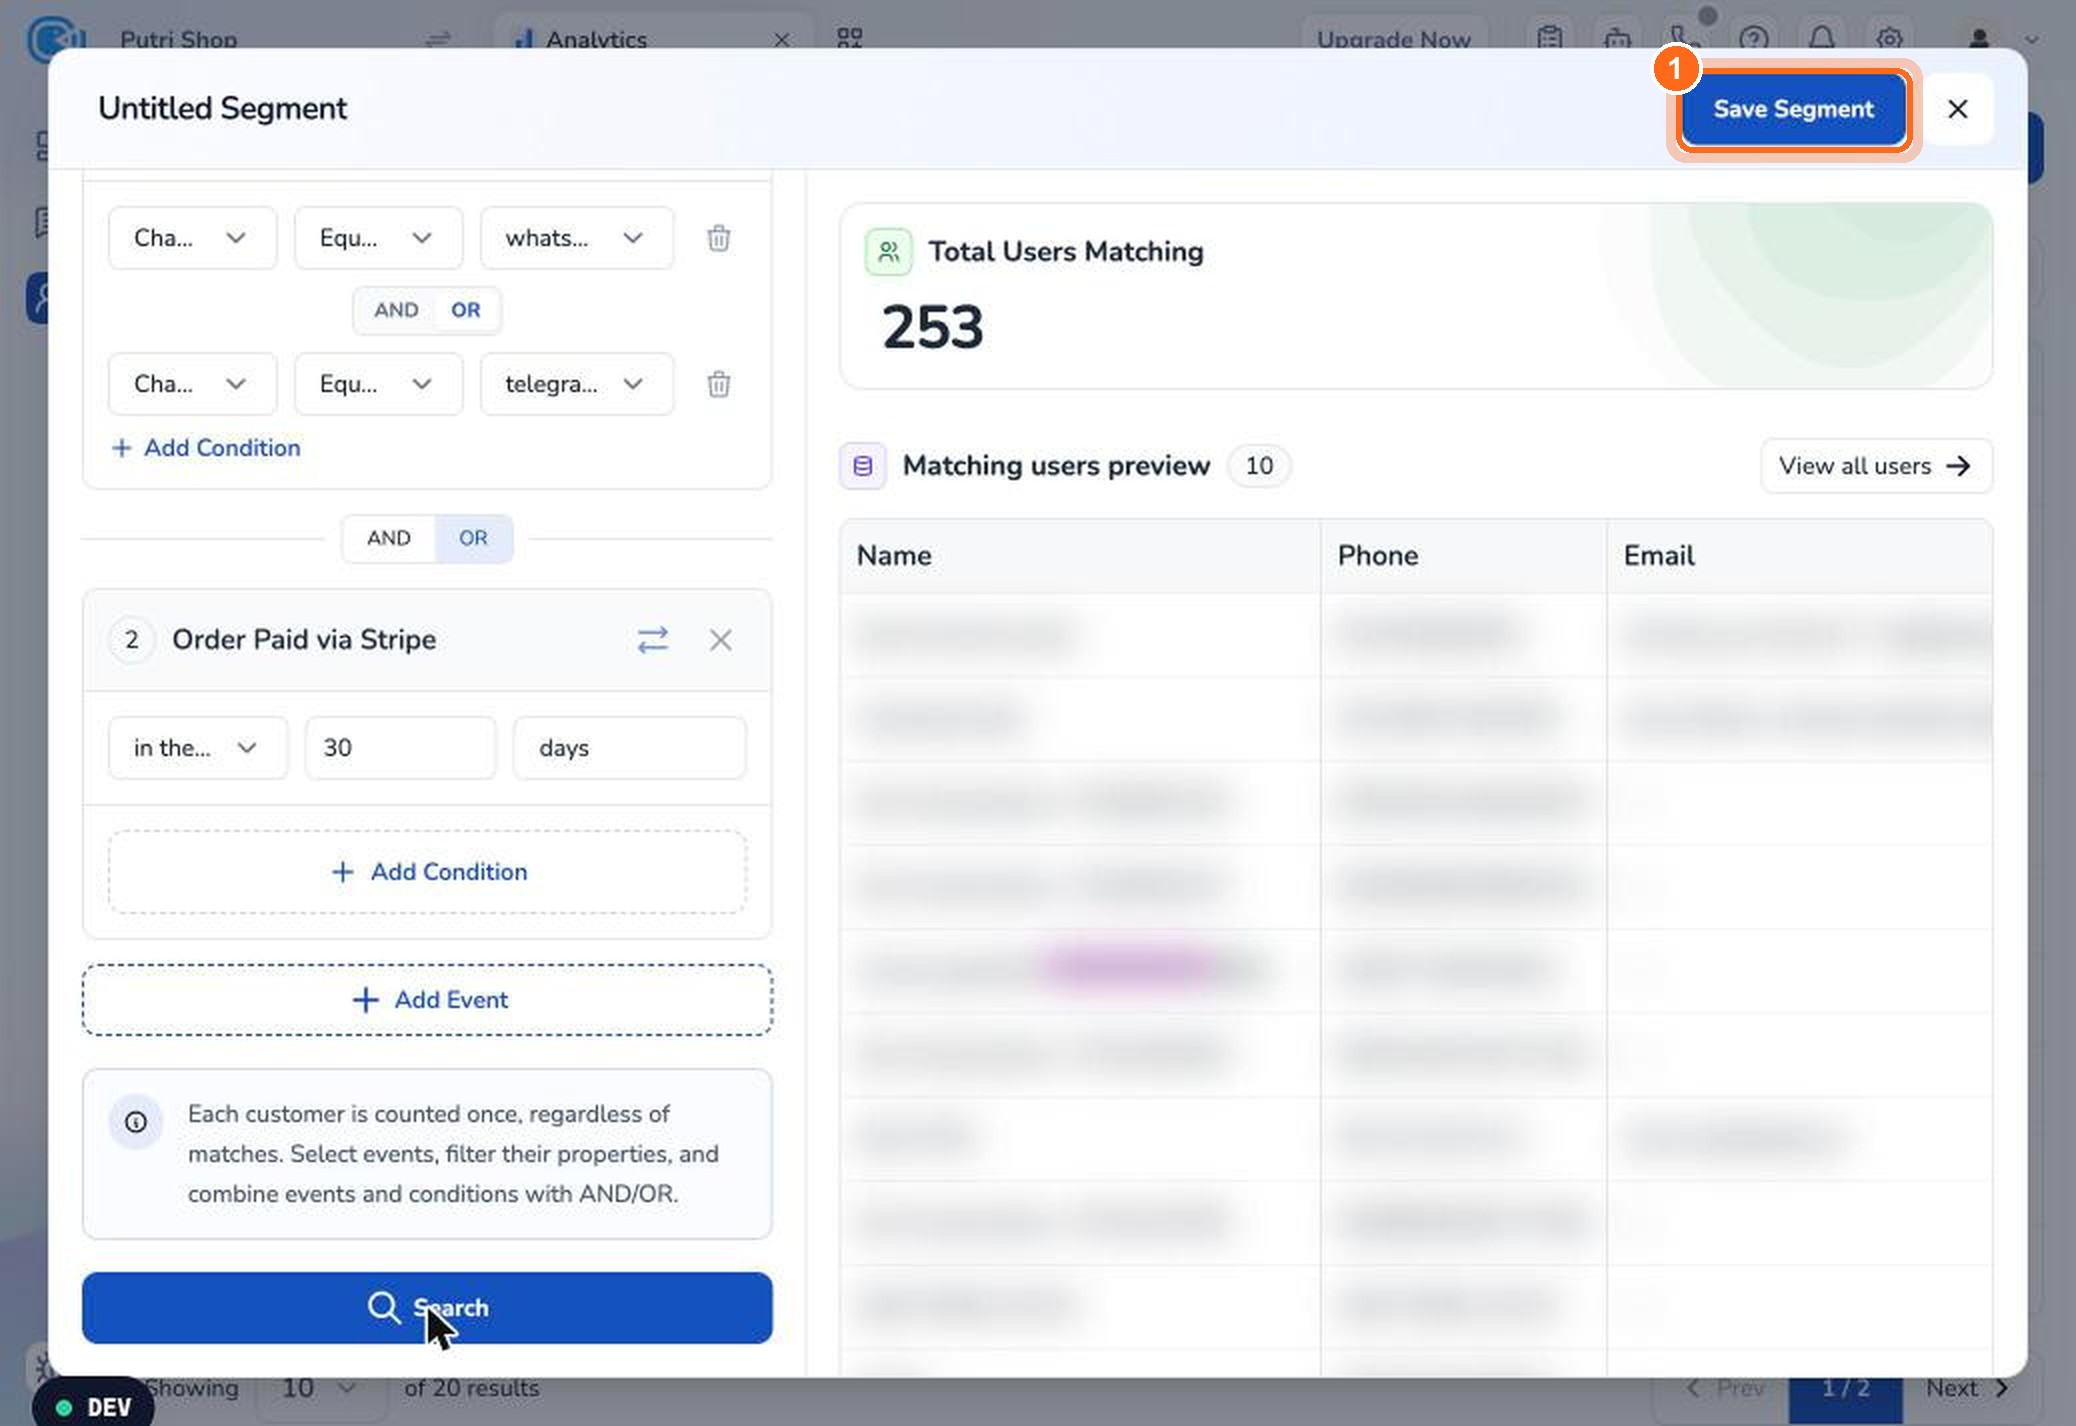The image size is (2076, 1426).
Task: Click the switch-shop arrows next to Putri Shop
Action: (438, 39)
